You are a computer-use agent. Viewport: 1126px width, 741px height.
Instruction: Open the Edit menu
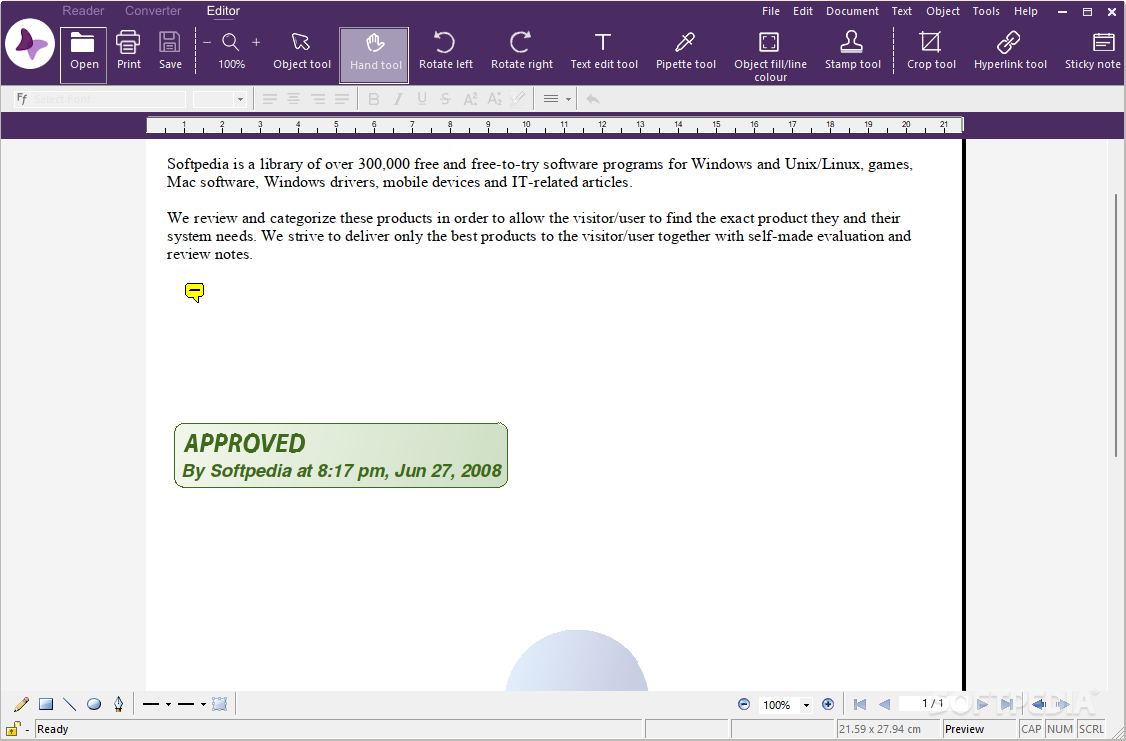(803, 11)
